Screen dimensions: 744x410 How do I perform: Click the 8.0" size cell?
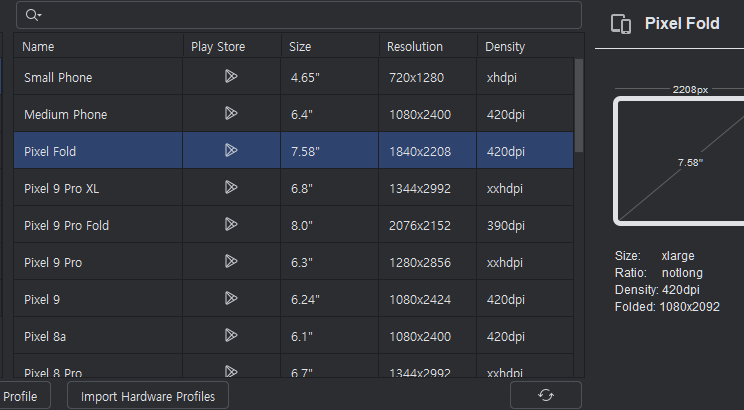(x=330, y=225)
